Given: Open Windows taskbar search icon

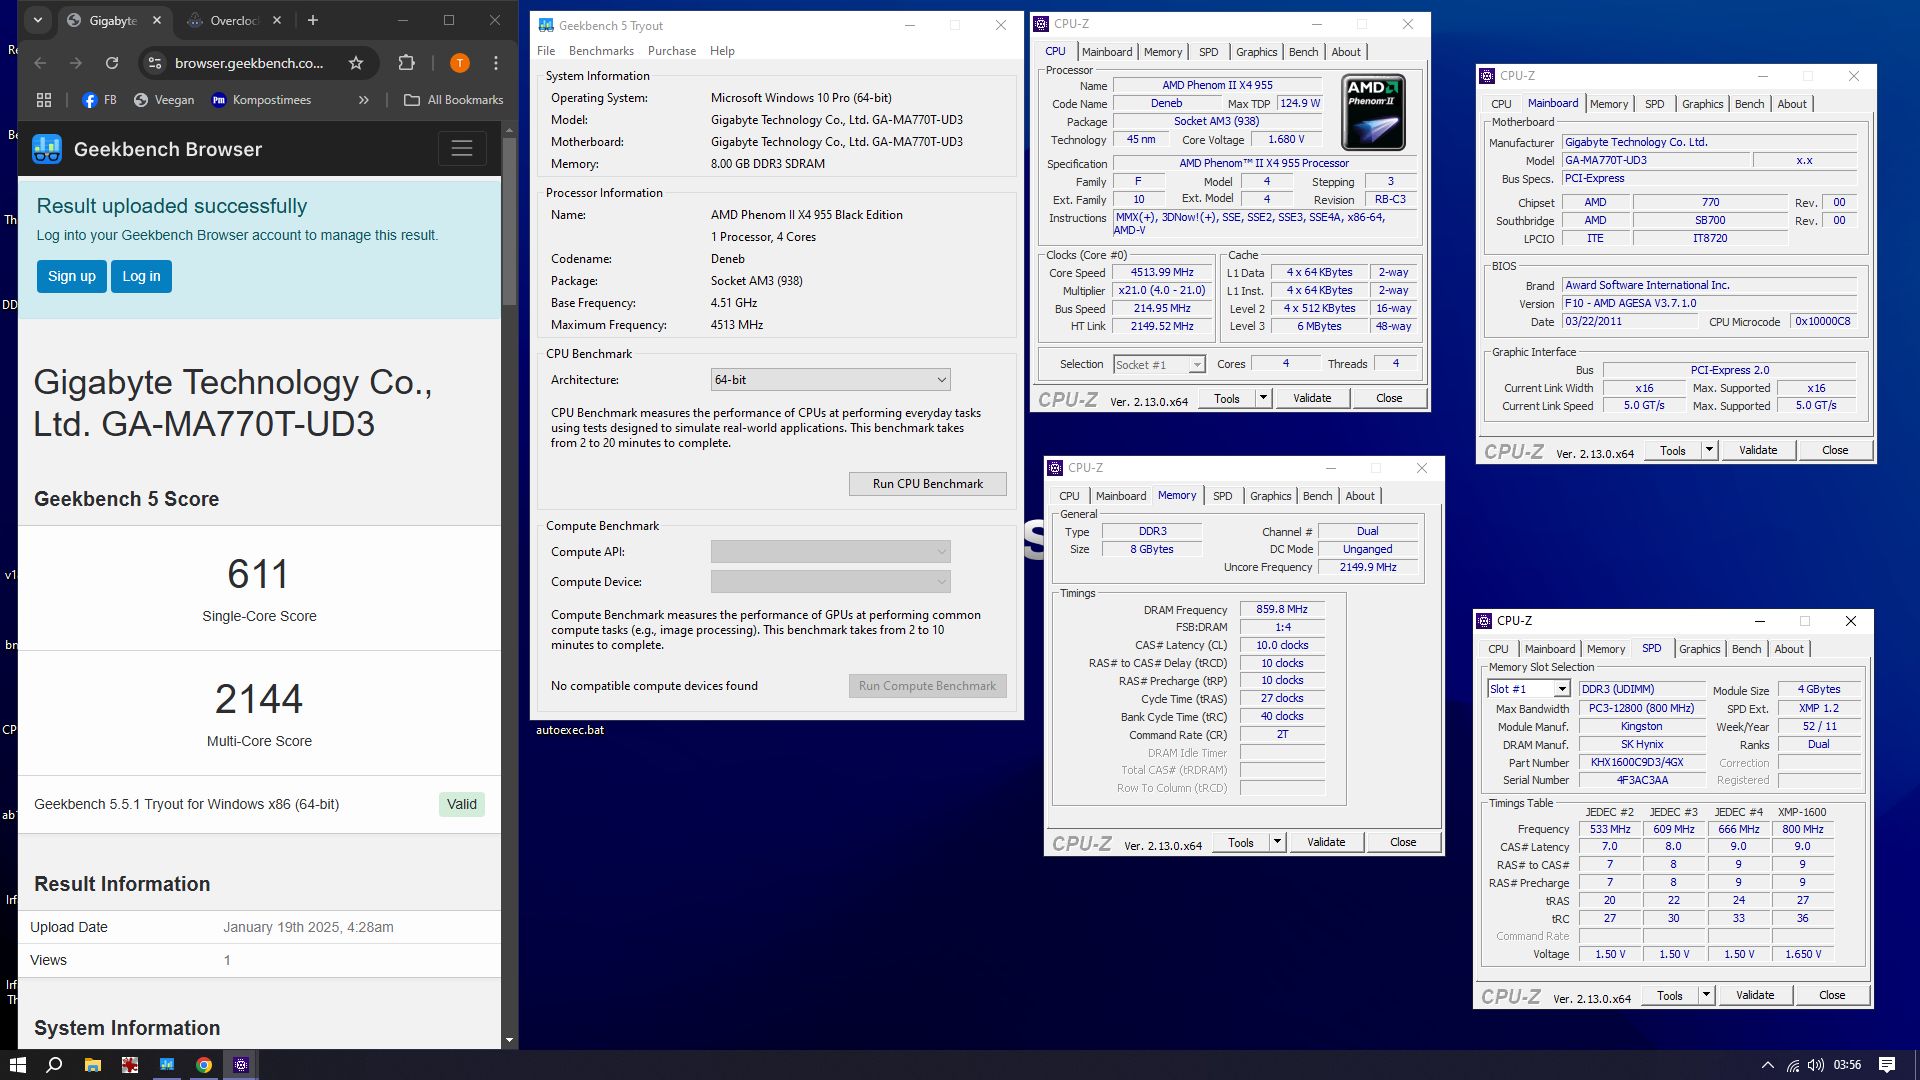Looking at the screenshot, I should (54, 1065).
